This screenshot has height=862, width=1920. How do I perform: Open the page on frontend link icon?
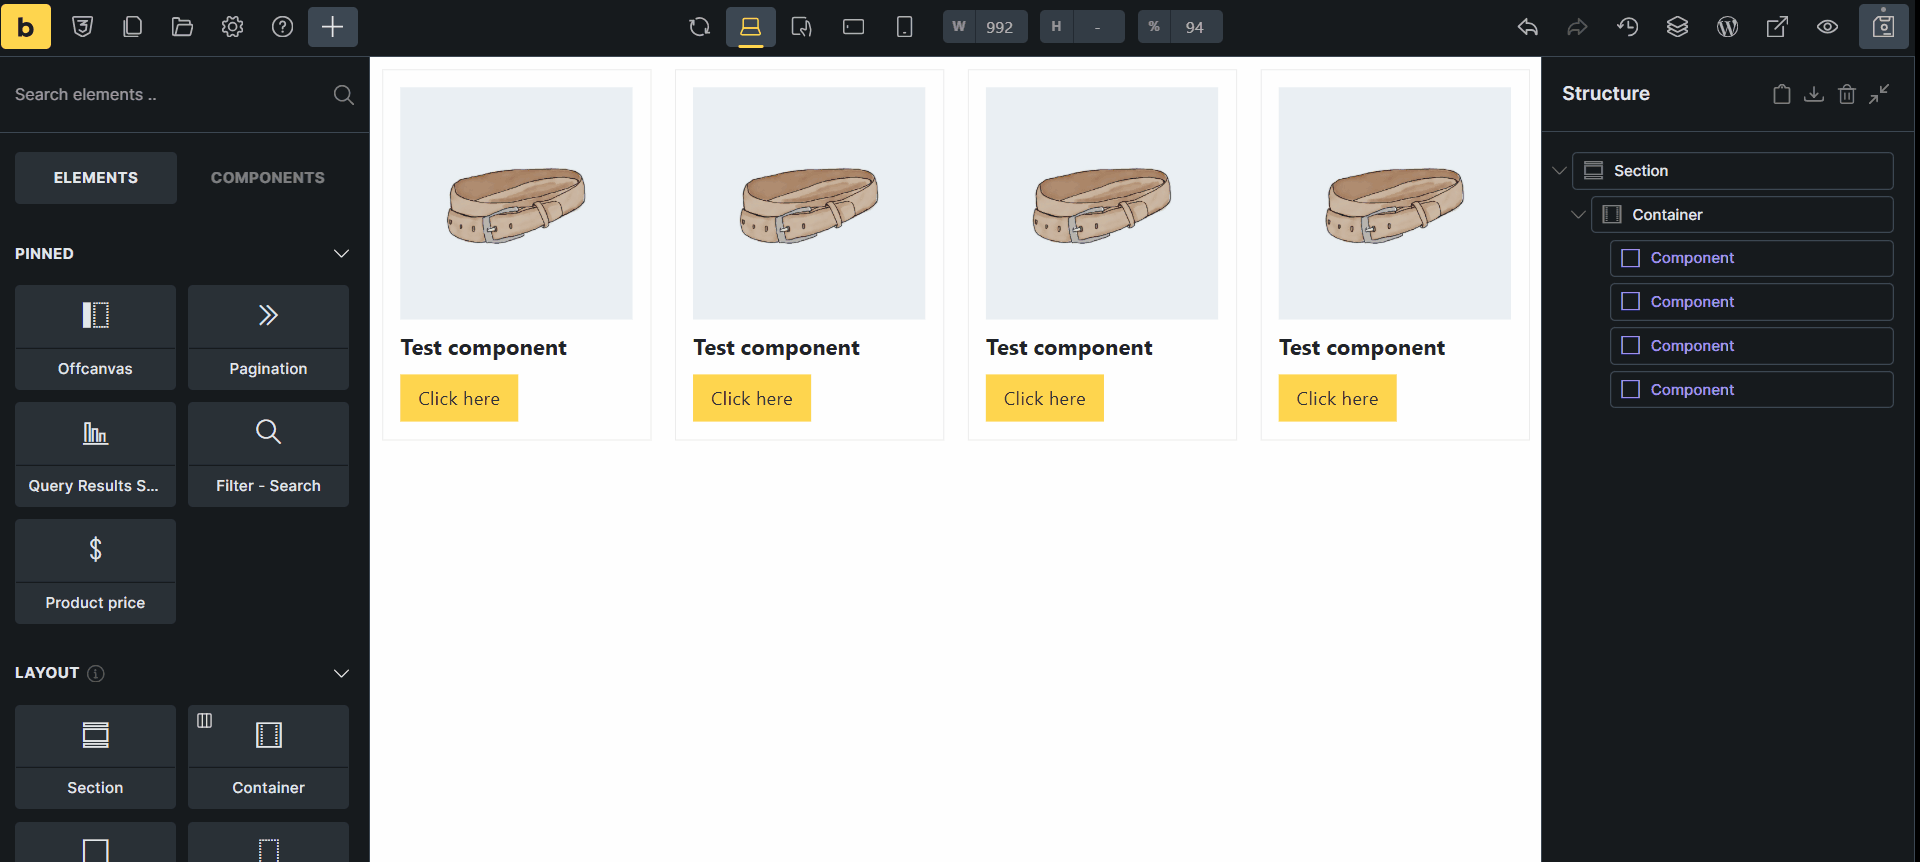[1777, 27]
